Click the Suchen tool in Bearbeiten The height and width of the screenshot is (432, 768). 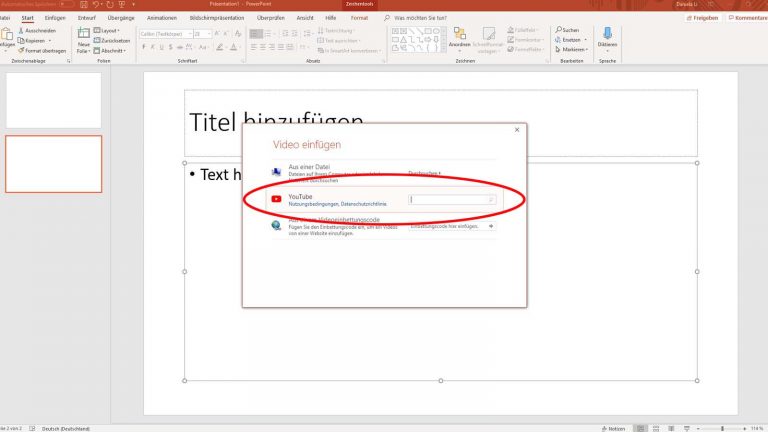coord(568,30)
